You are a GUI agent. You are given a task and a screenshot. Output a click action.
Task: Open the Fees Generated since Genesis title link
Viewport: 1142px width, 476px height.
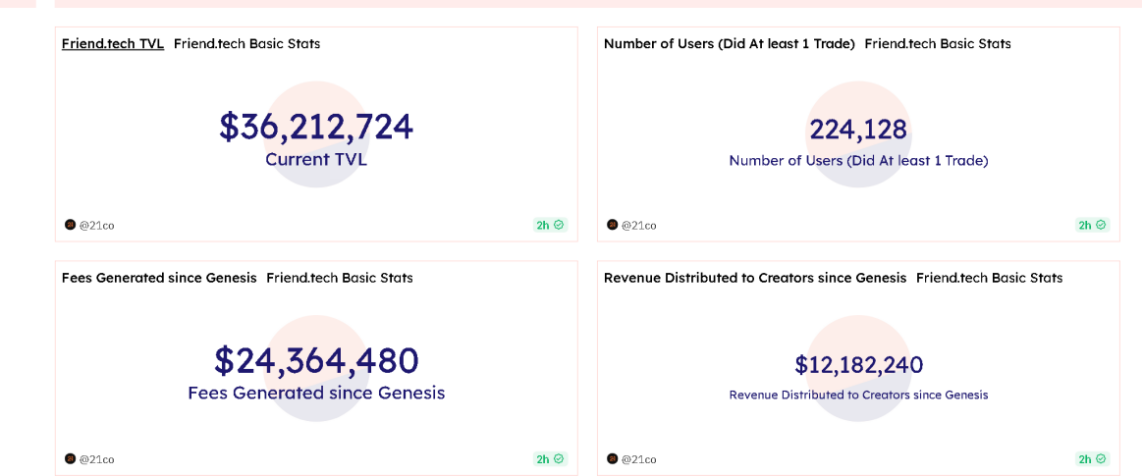[159, 278]
